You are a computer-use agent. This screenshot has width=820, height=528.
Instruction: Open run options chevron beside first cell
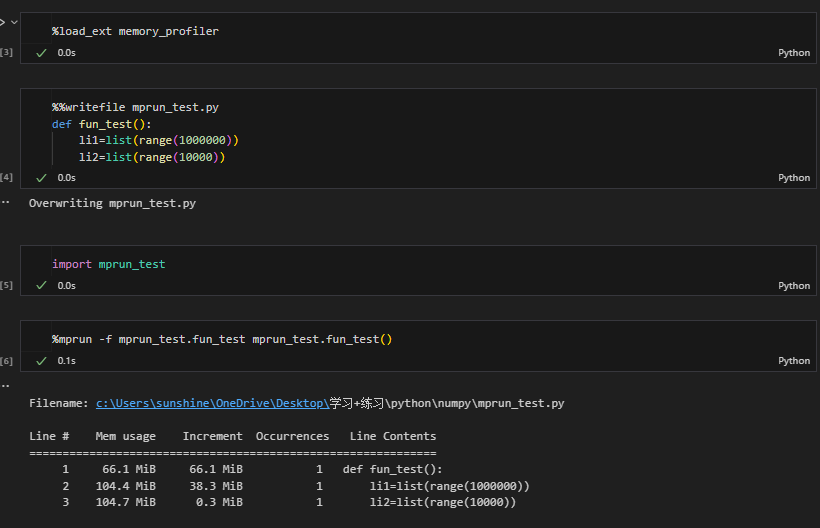[x=14, y=22]
